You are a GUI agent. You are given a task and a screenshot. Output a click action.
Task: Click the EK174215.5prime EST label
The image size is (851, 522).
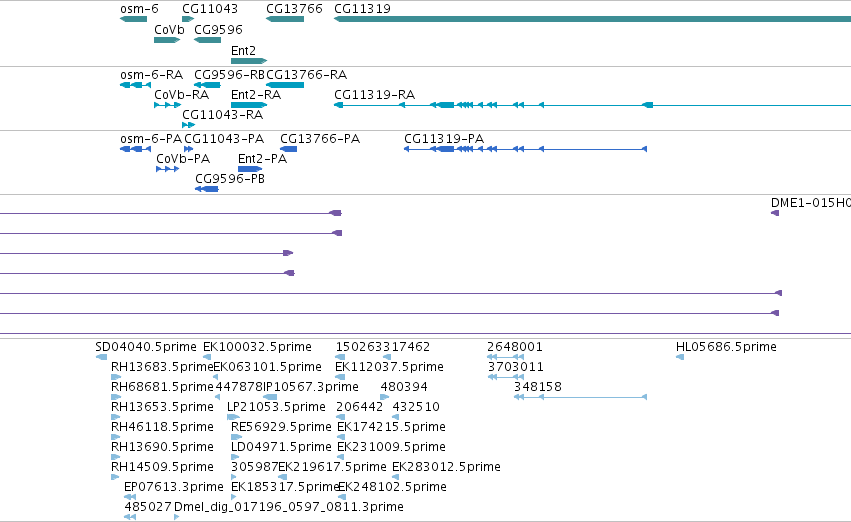[391, 427]
